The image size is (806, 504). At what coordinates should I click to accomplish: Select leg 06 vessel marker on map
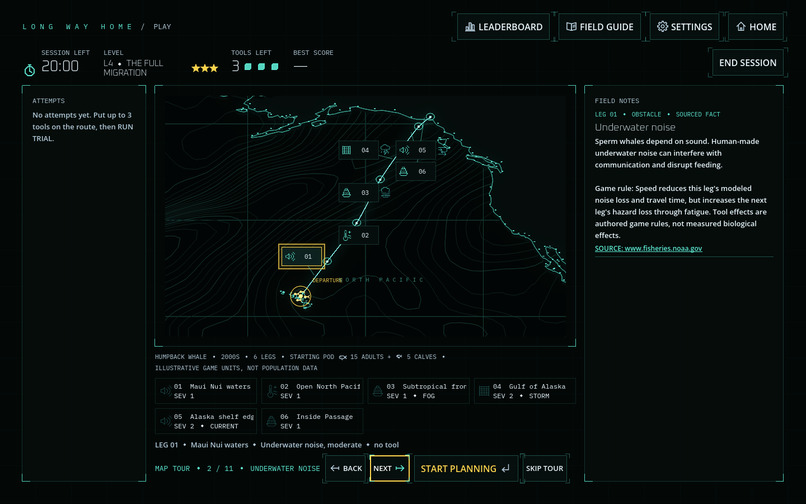pos(415,171)
